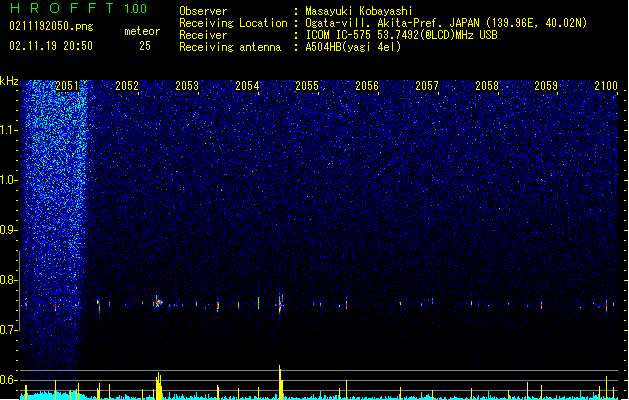Screen dimensions: 629x400
Task: Click the 2052 time marker
Action: 127,86
